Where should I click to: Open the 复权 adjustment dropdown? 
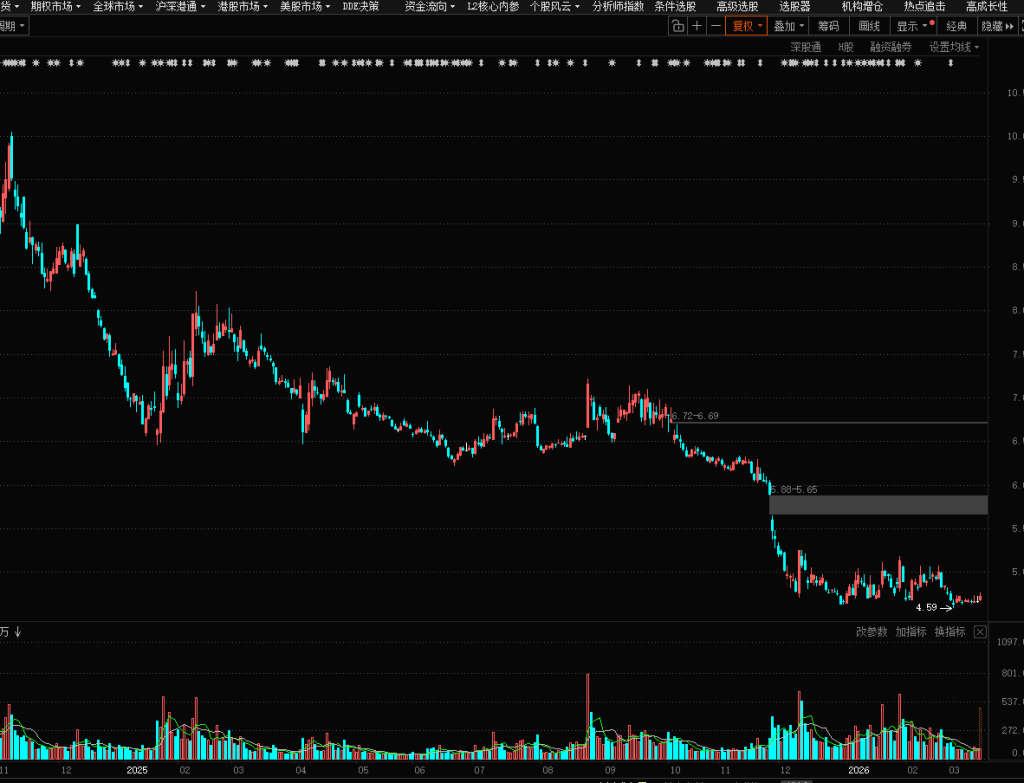pos(746,26)
